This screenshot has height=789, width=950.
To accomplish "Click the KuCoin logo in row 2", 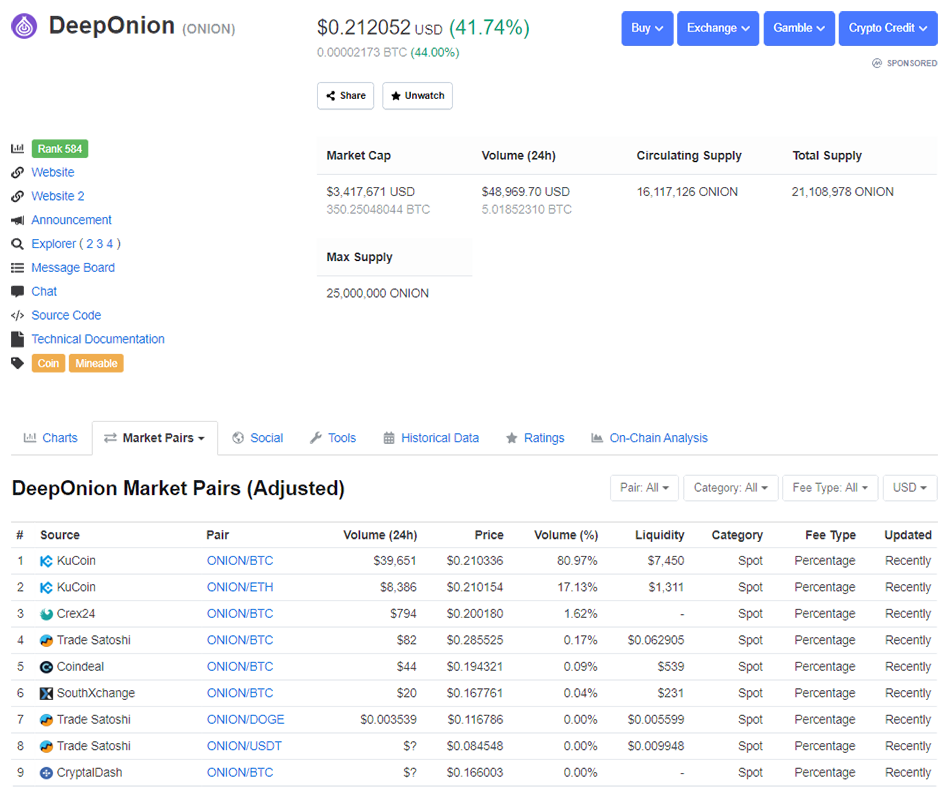I will point(46,588).
